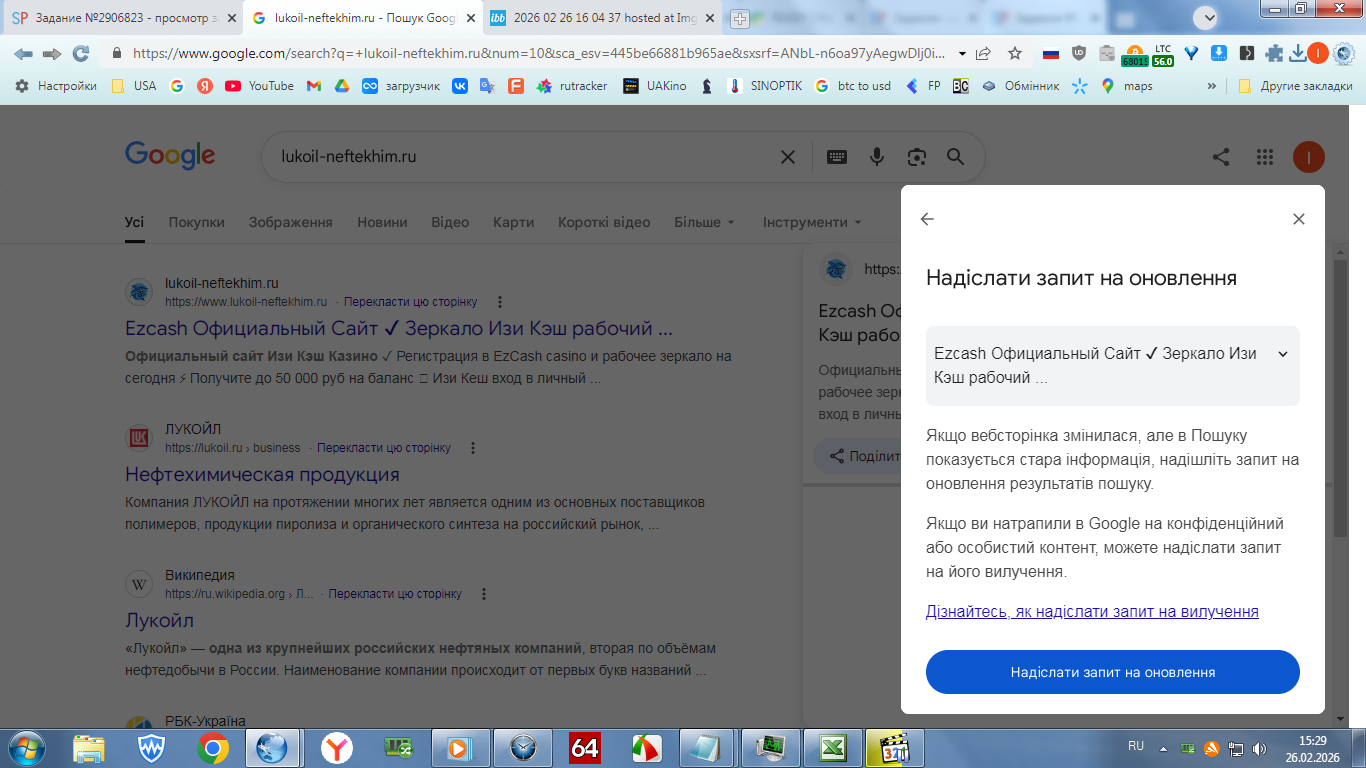This screenshot has height=768, width=1366.
Task: Click the share icon near Google apps
Action: pyautogui.click(x=1221, y=157)
